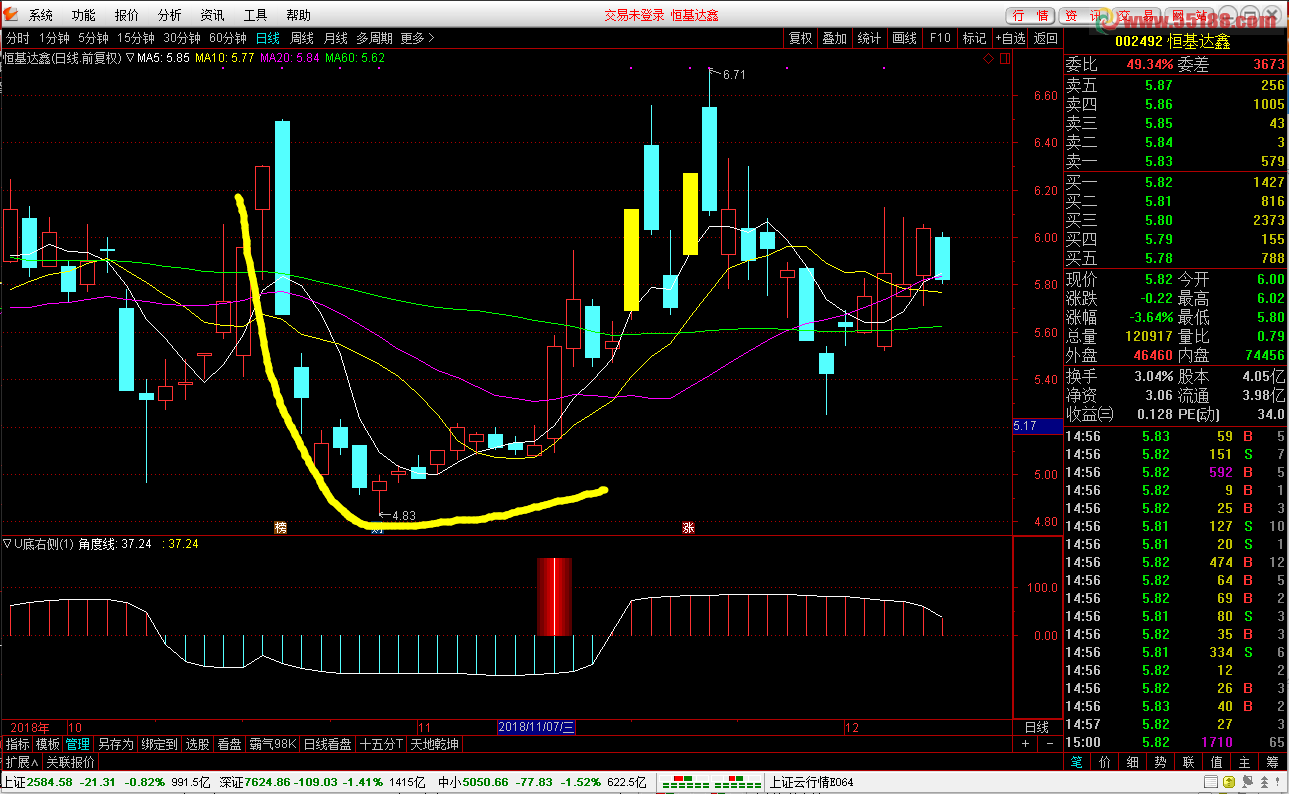Select the 联 tab
Viewport: 1289px width, 794px height.
coord(1188,762)
